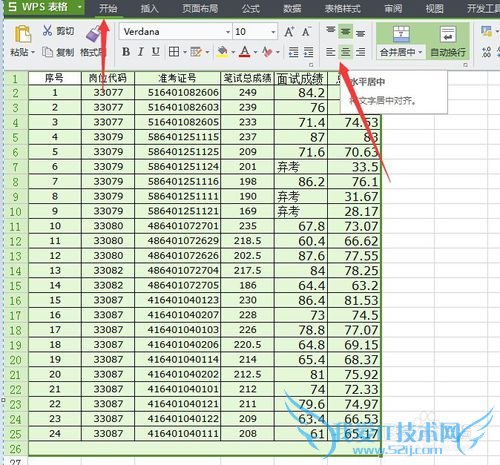Toggle underline formatting

click(x=156, y=52)
